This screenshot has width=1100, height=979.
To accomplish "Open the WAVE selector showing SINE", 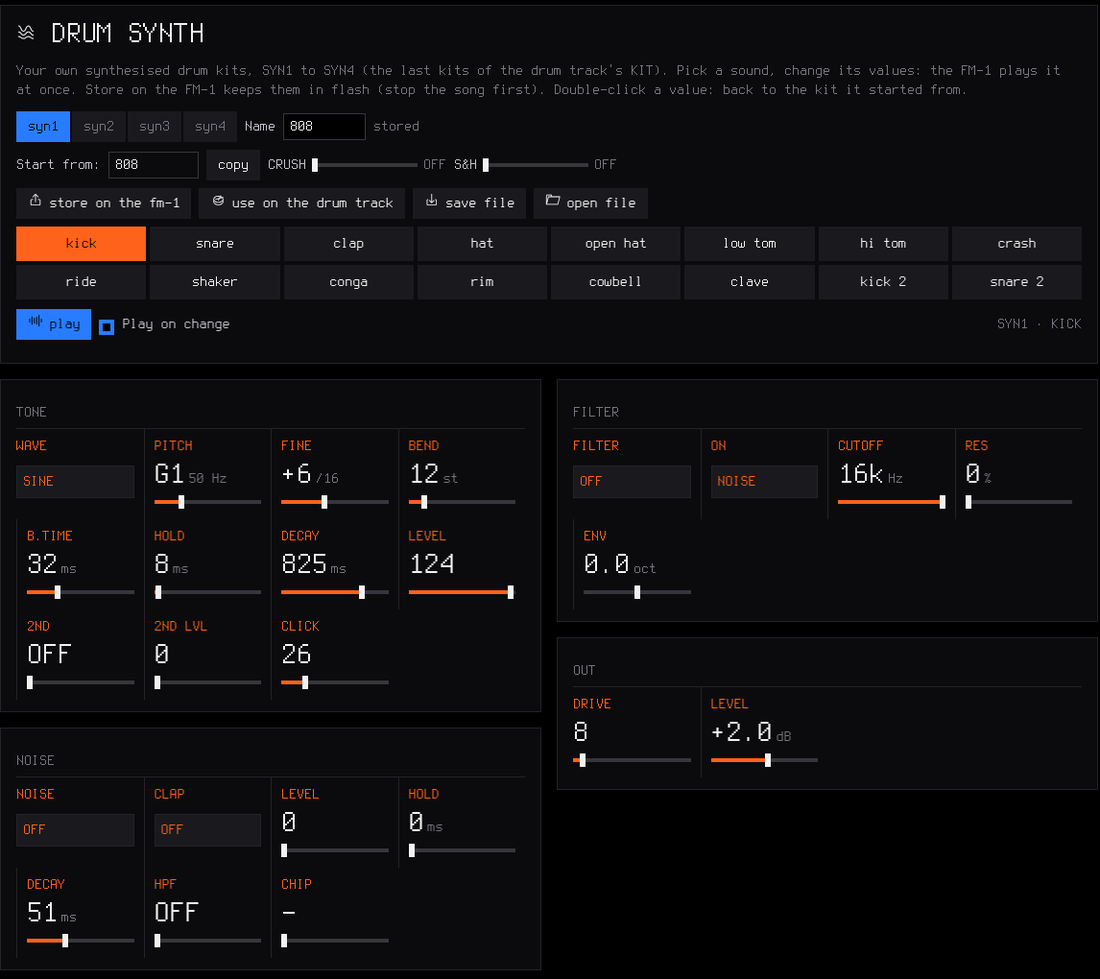I will coord(75,482).
